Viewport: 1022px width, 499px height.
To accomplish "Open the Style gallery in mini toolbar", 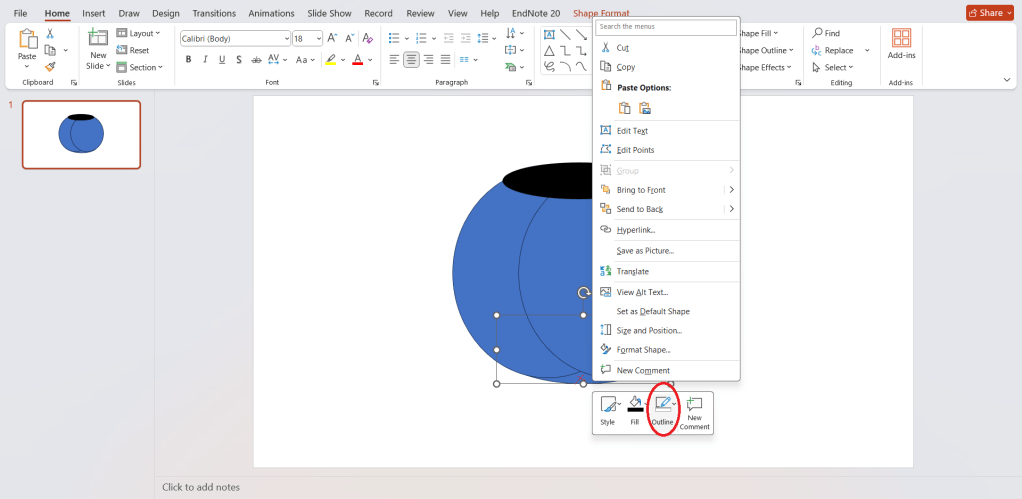I will pos(607,405).
